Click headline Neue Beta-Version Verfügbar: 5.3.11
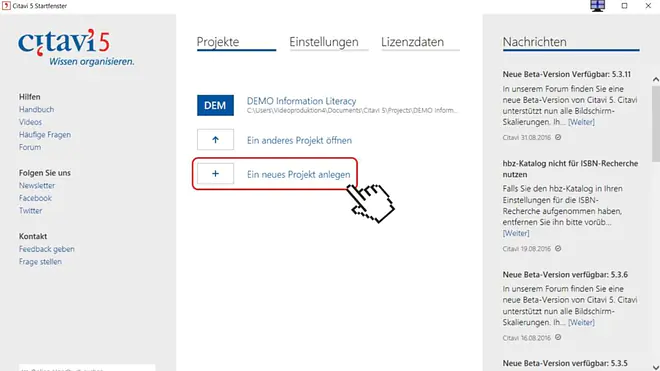 (567, 75)
